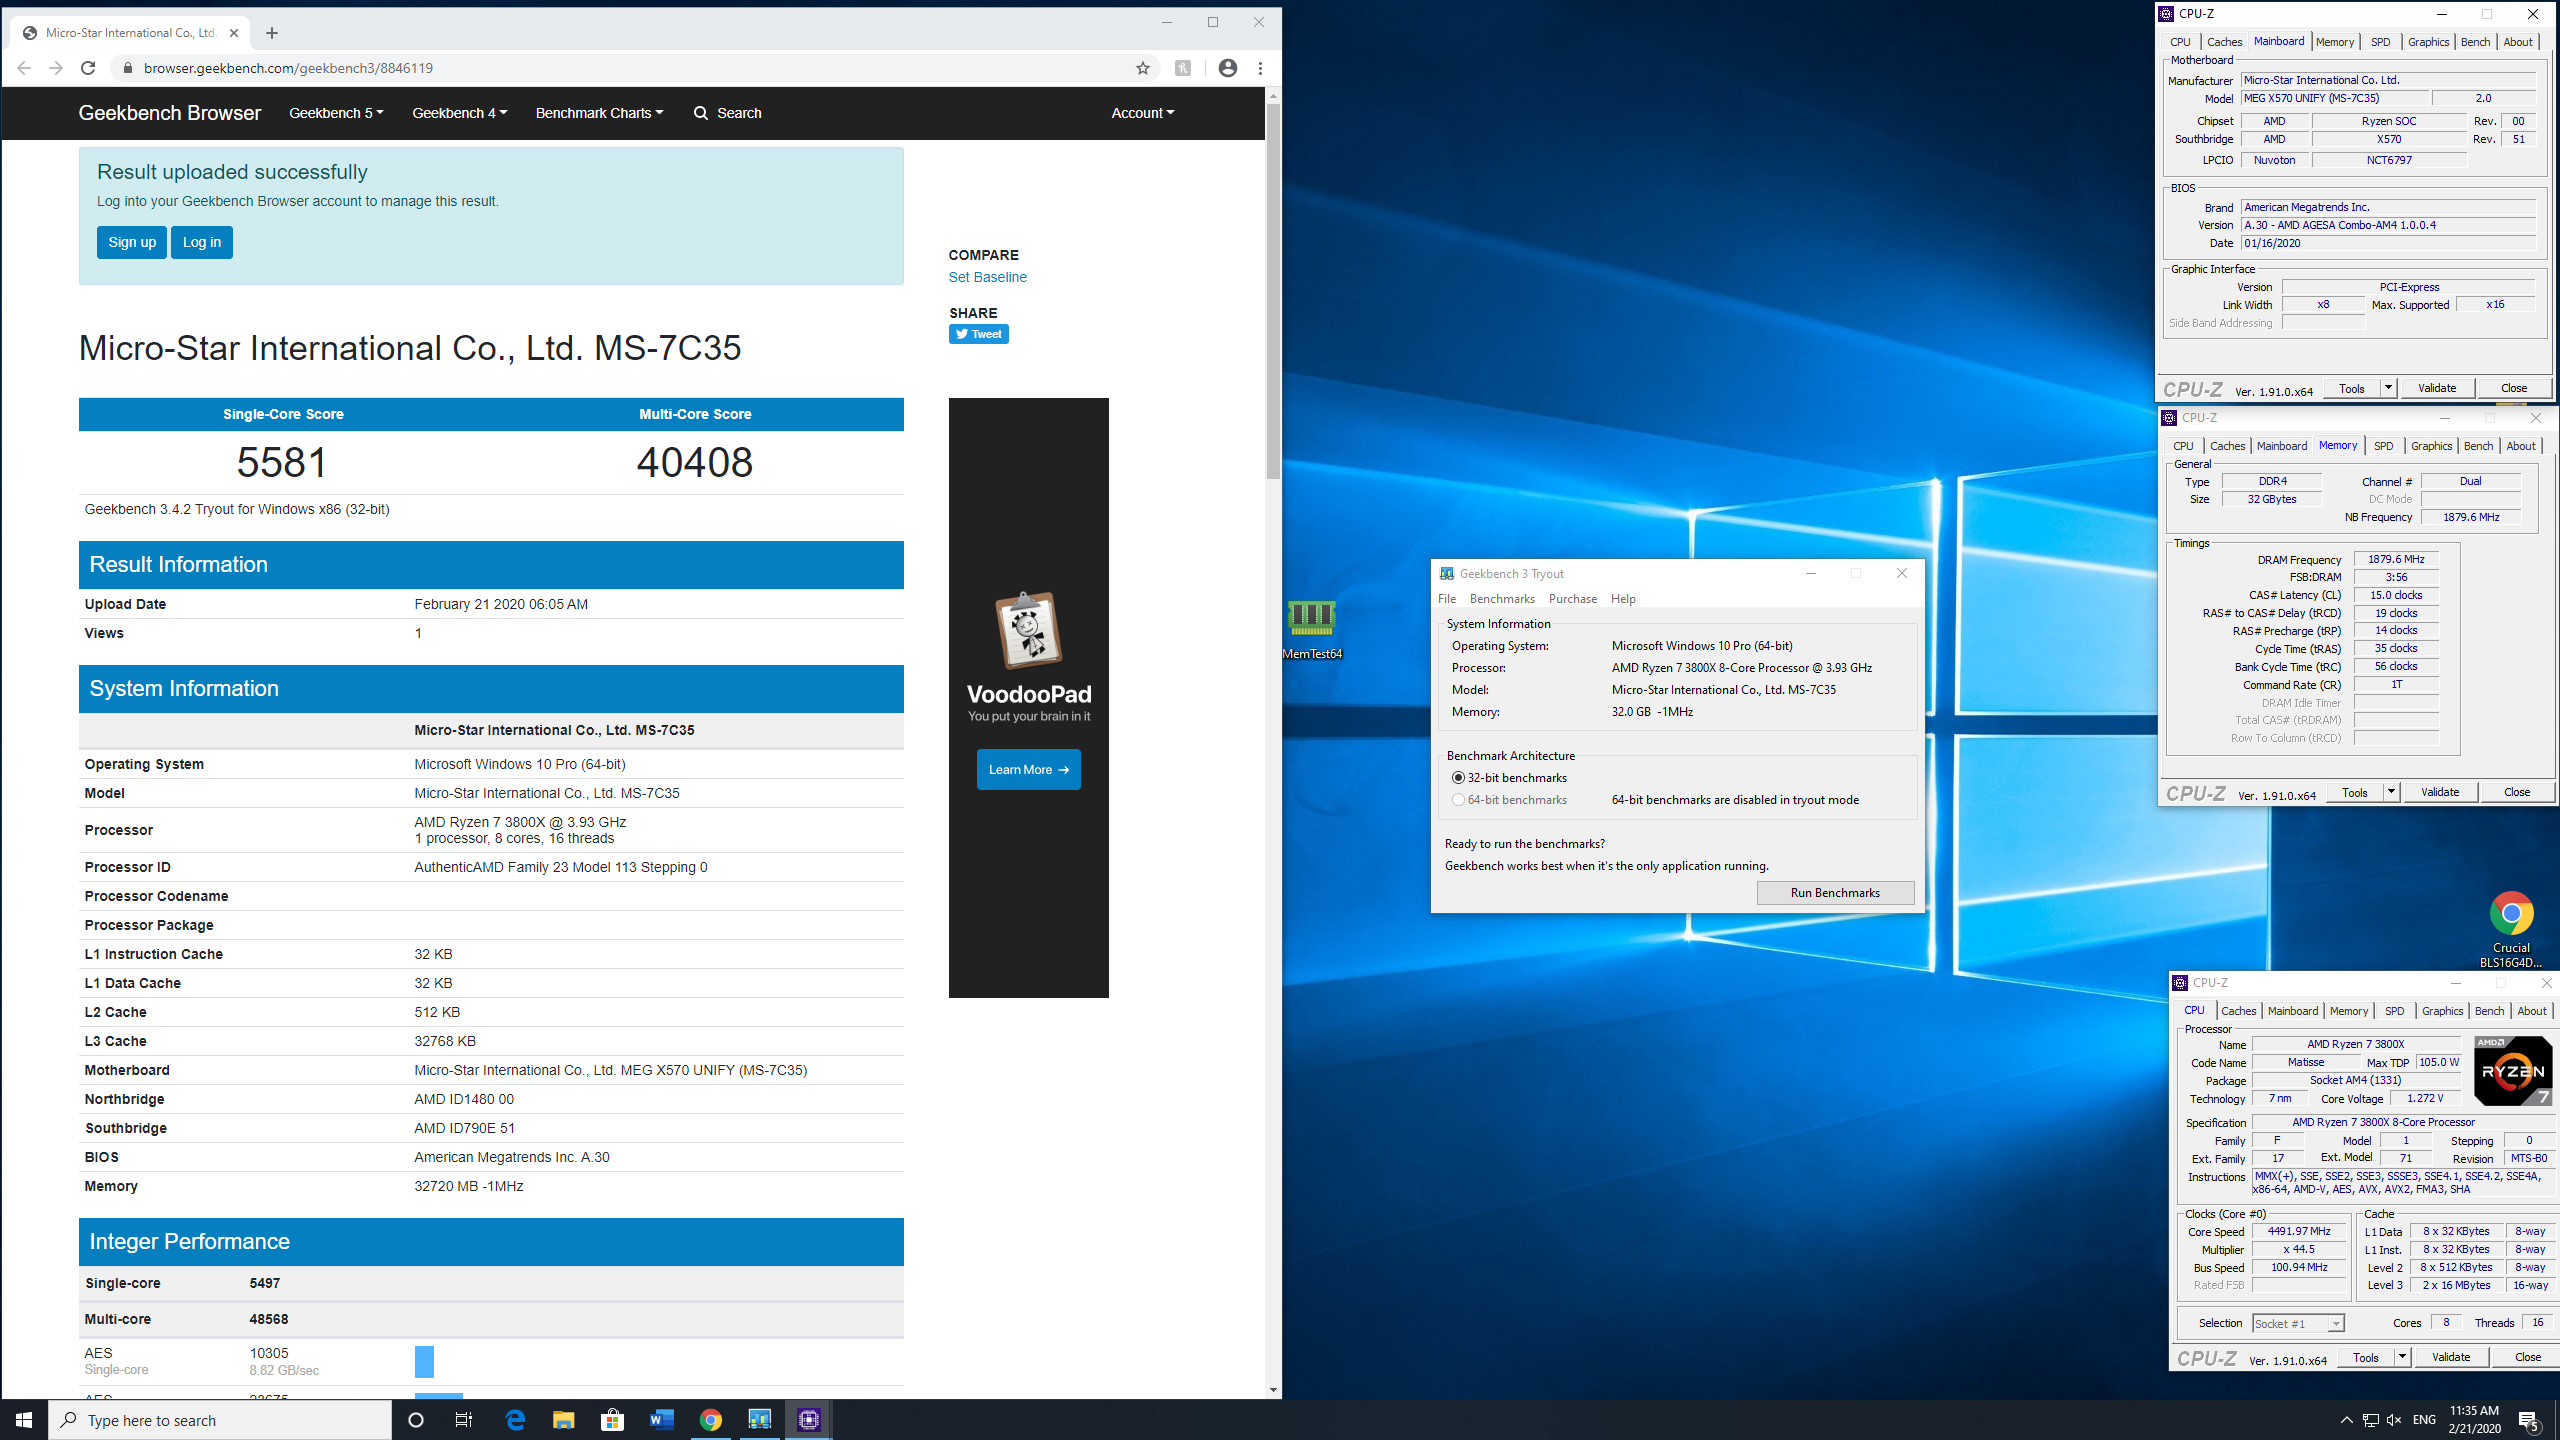Click the Sign up button

click(x=132, y=242)
